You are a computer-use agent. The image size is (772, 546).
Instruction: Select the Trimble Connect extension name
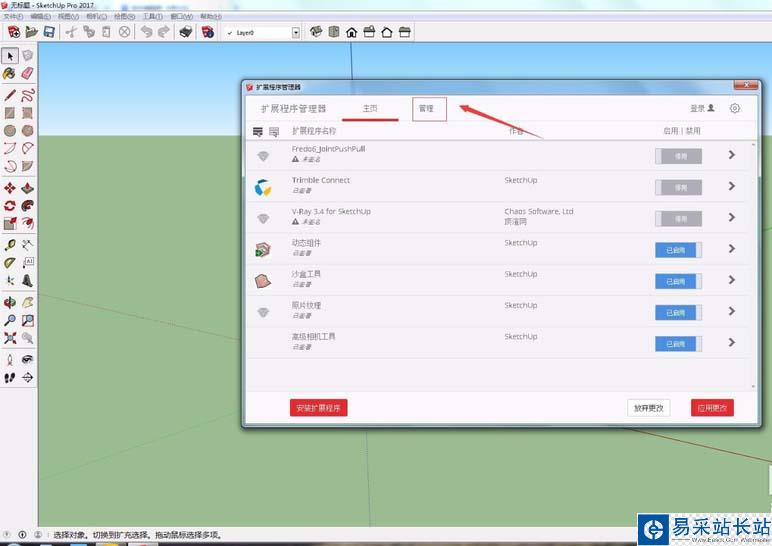[x=321, y=180]
